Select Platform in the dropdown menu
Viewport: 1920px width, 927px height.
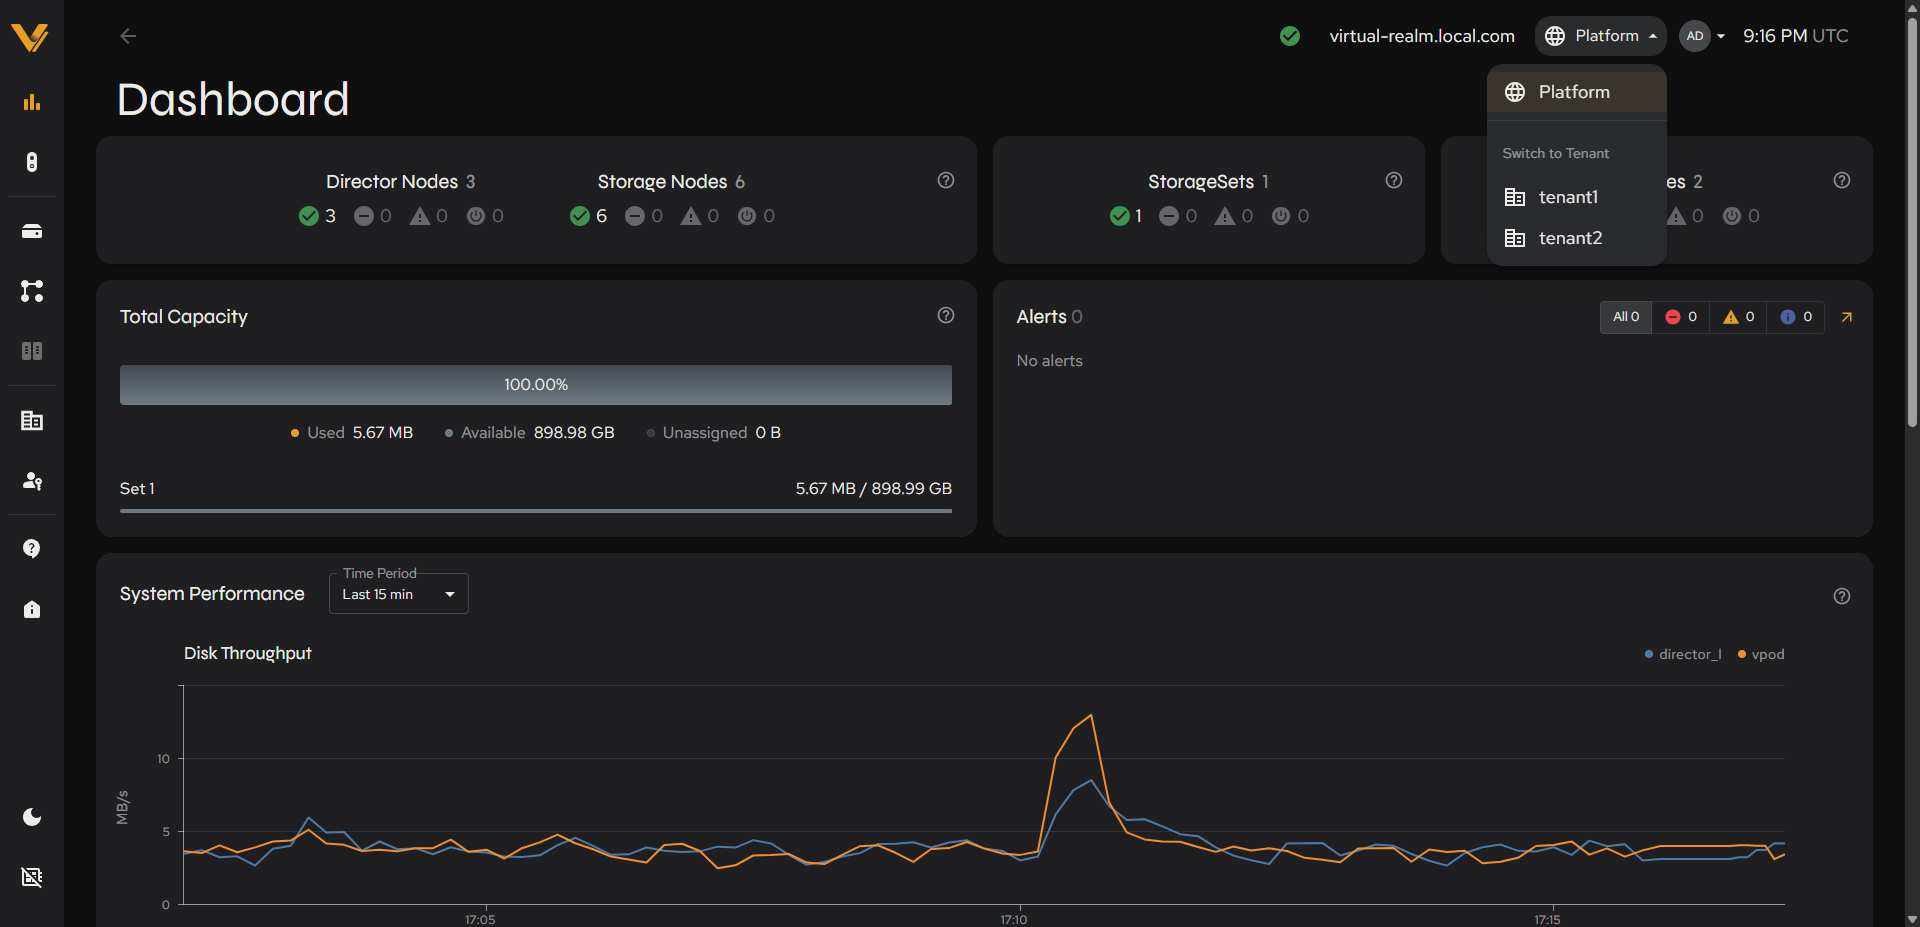pos(1577,92)
